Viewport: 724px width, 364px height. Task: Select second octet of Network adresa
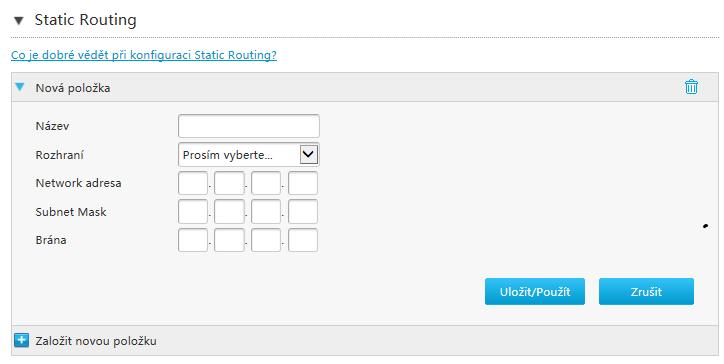tap(229, 183)
